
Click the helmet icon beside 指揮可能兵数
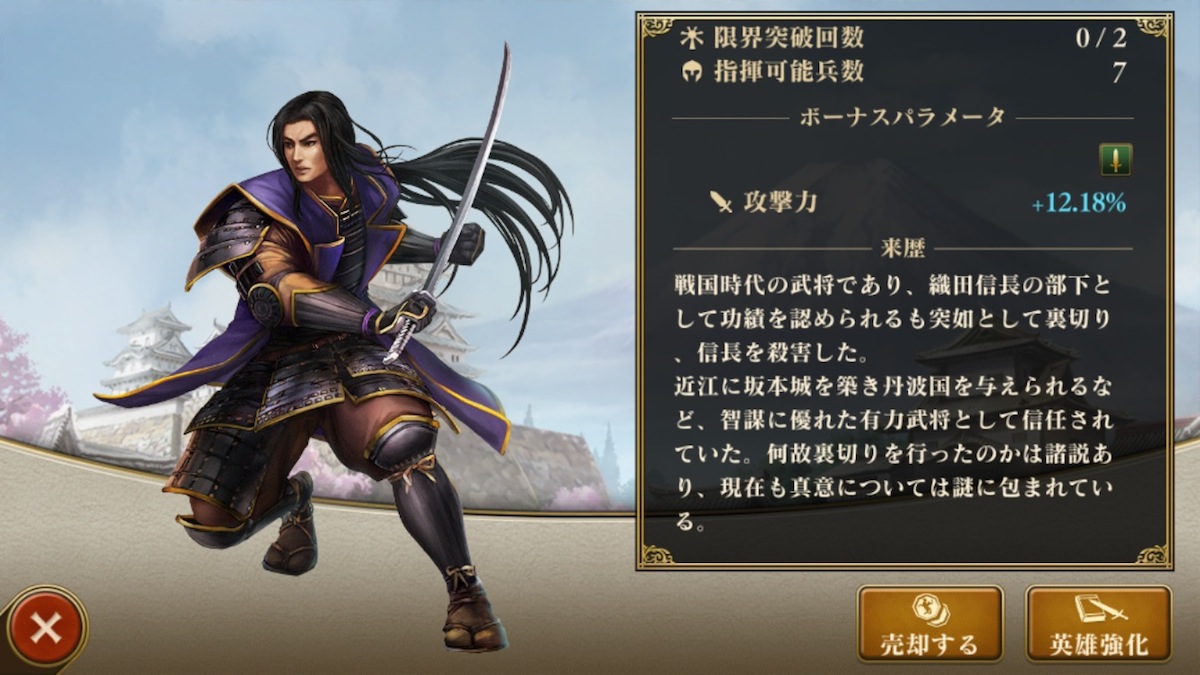(x=691, y=73)
